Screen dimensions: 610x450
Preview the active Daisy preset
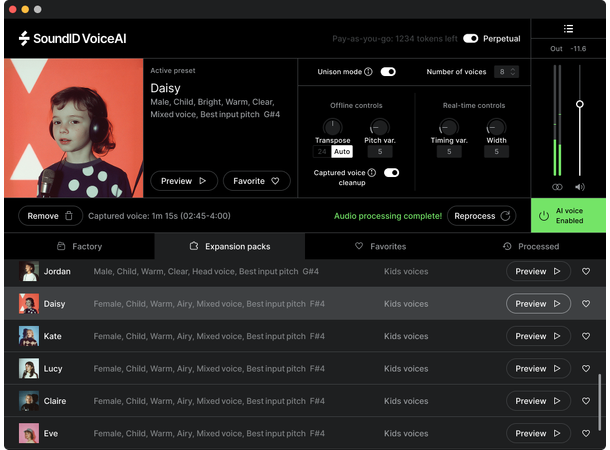pyautogui.click(x=184, y=181)
